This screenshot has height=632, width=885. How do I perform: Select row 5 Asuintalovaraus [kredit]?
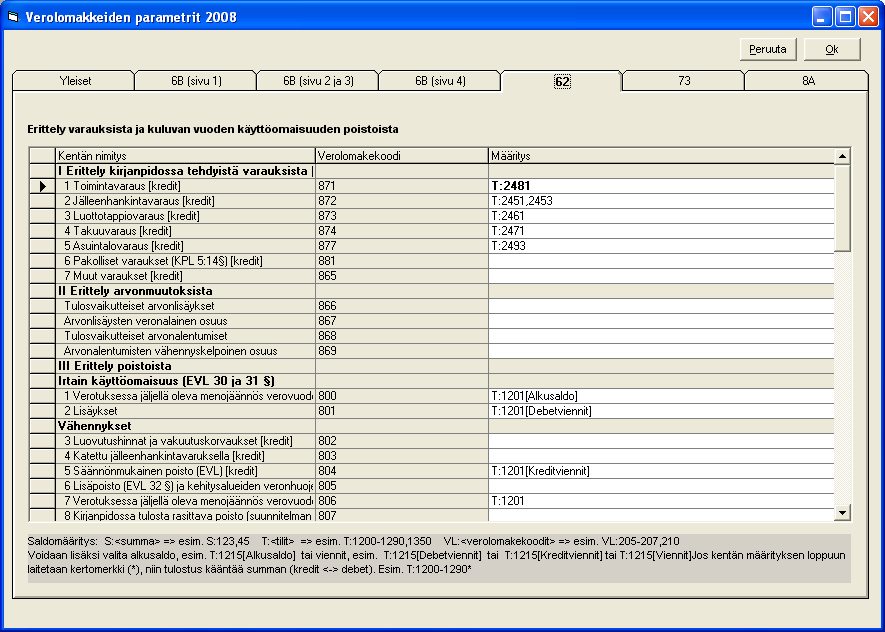coord(186,246)
